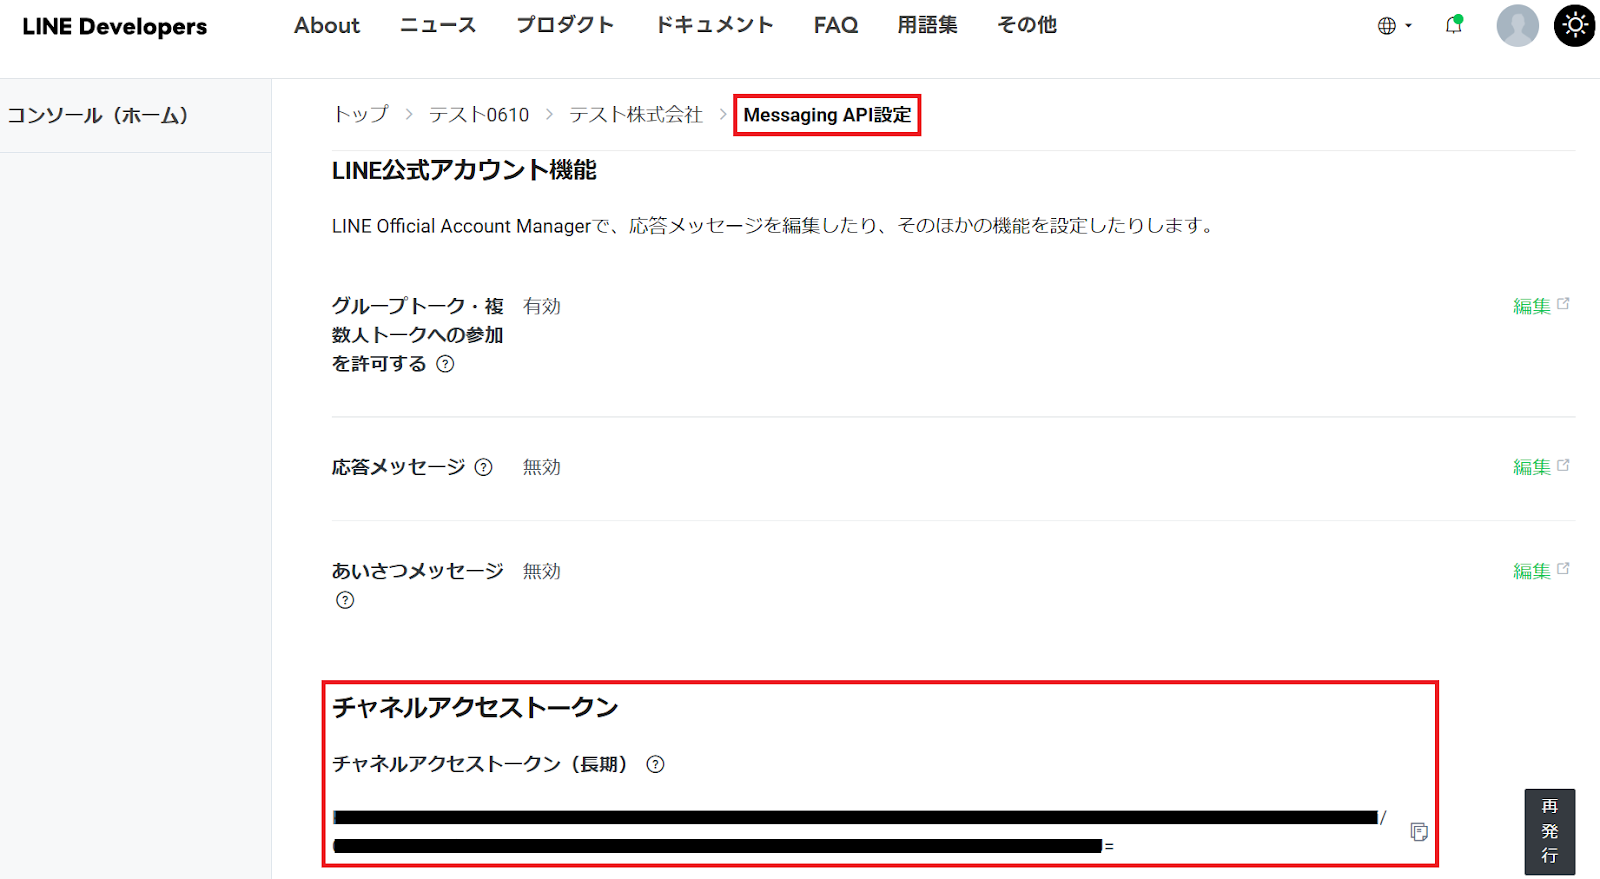Open the ニュース menu item

click(438, 25)
